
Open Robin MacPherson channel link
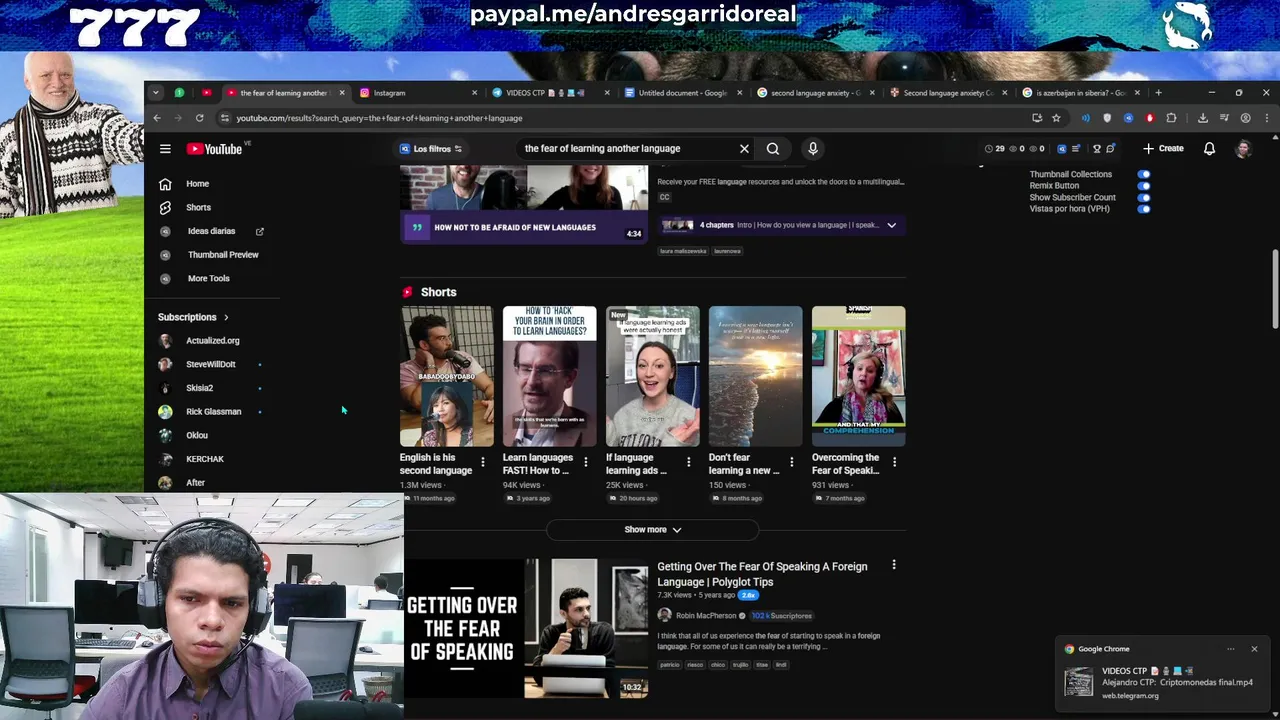pos(705,616)
